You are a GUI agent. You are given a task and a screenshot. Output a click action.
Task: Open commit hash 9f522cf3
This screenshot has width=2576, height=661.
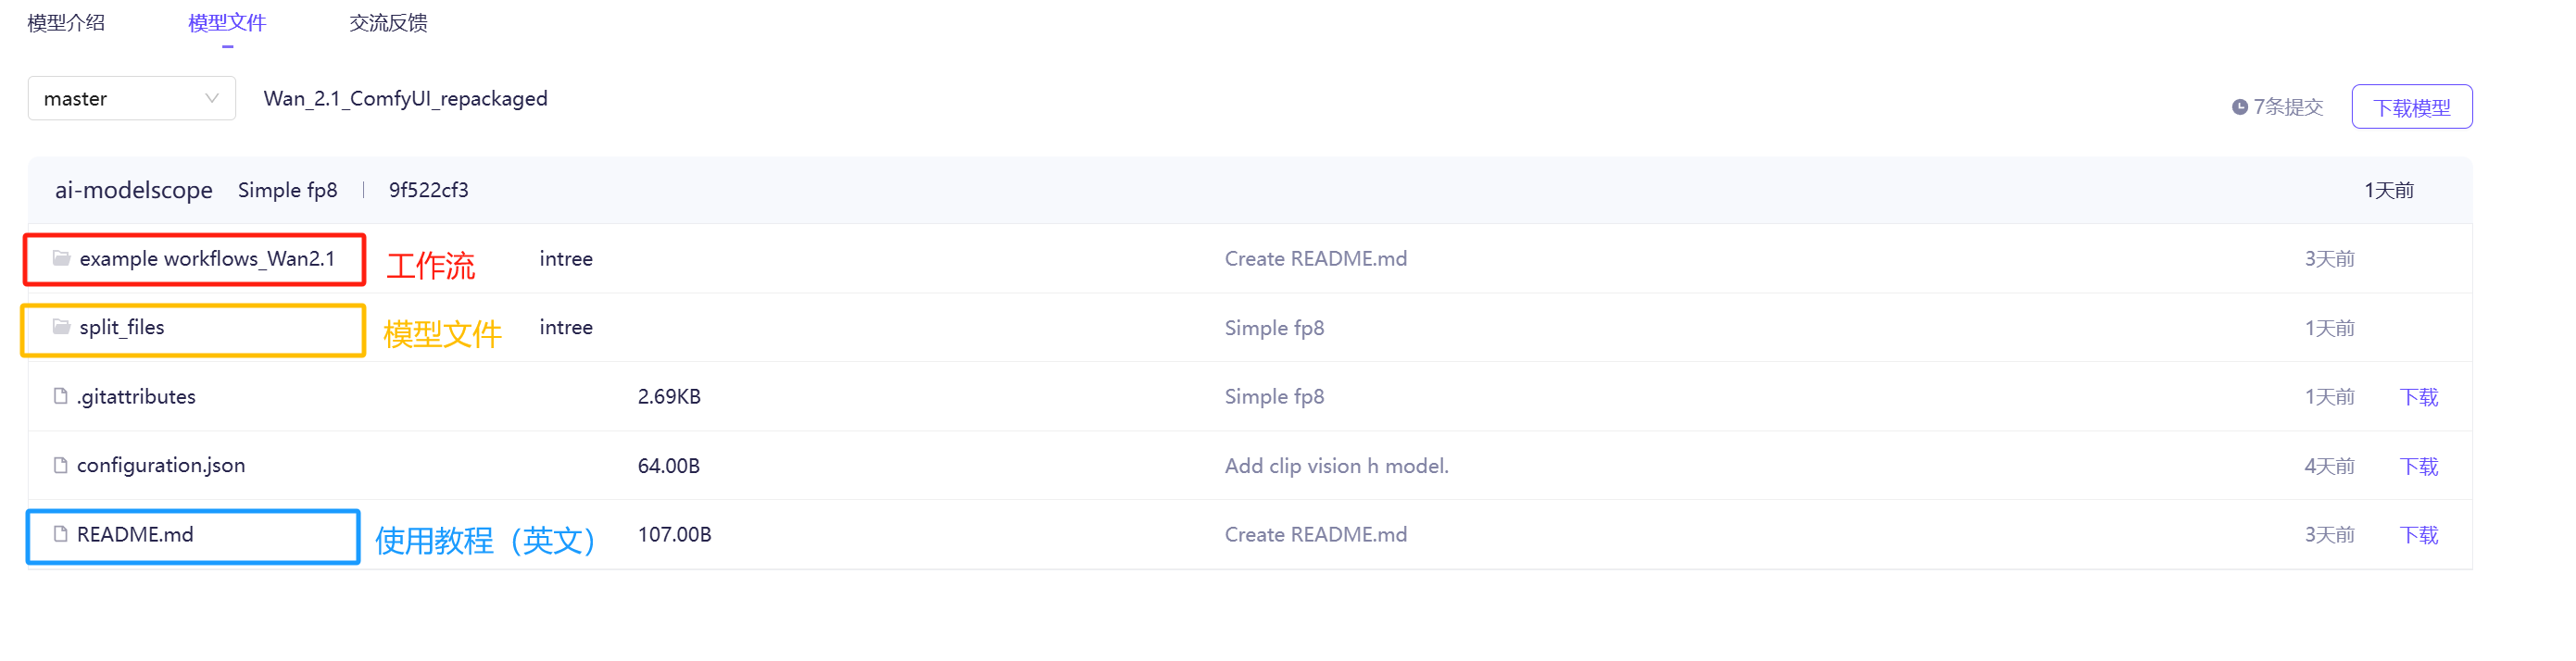(428, 190)
